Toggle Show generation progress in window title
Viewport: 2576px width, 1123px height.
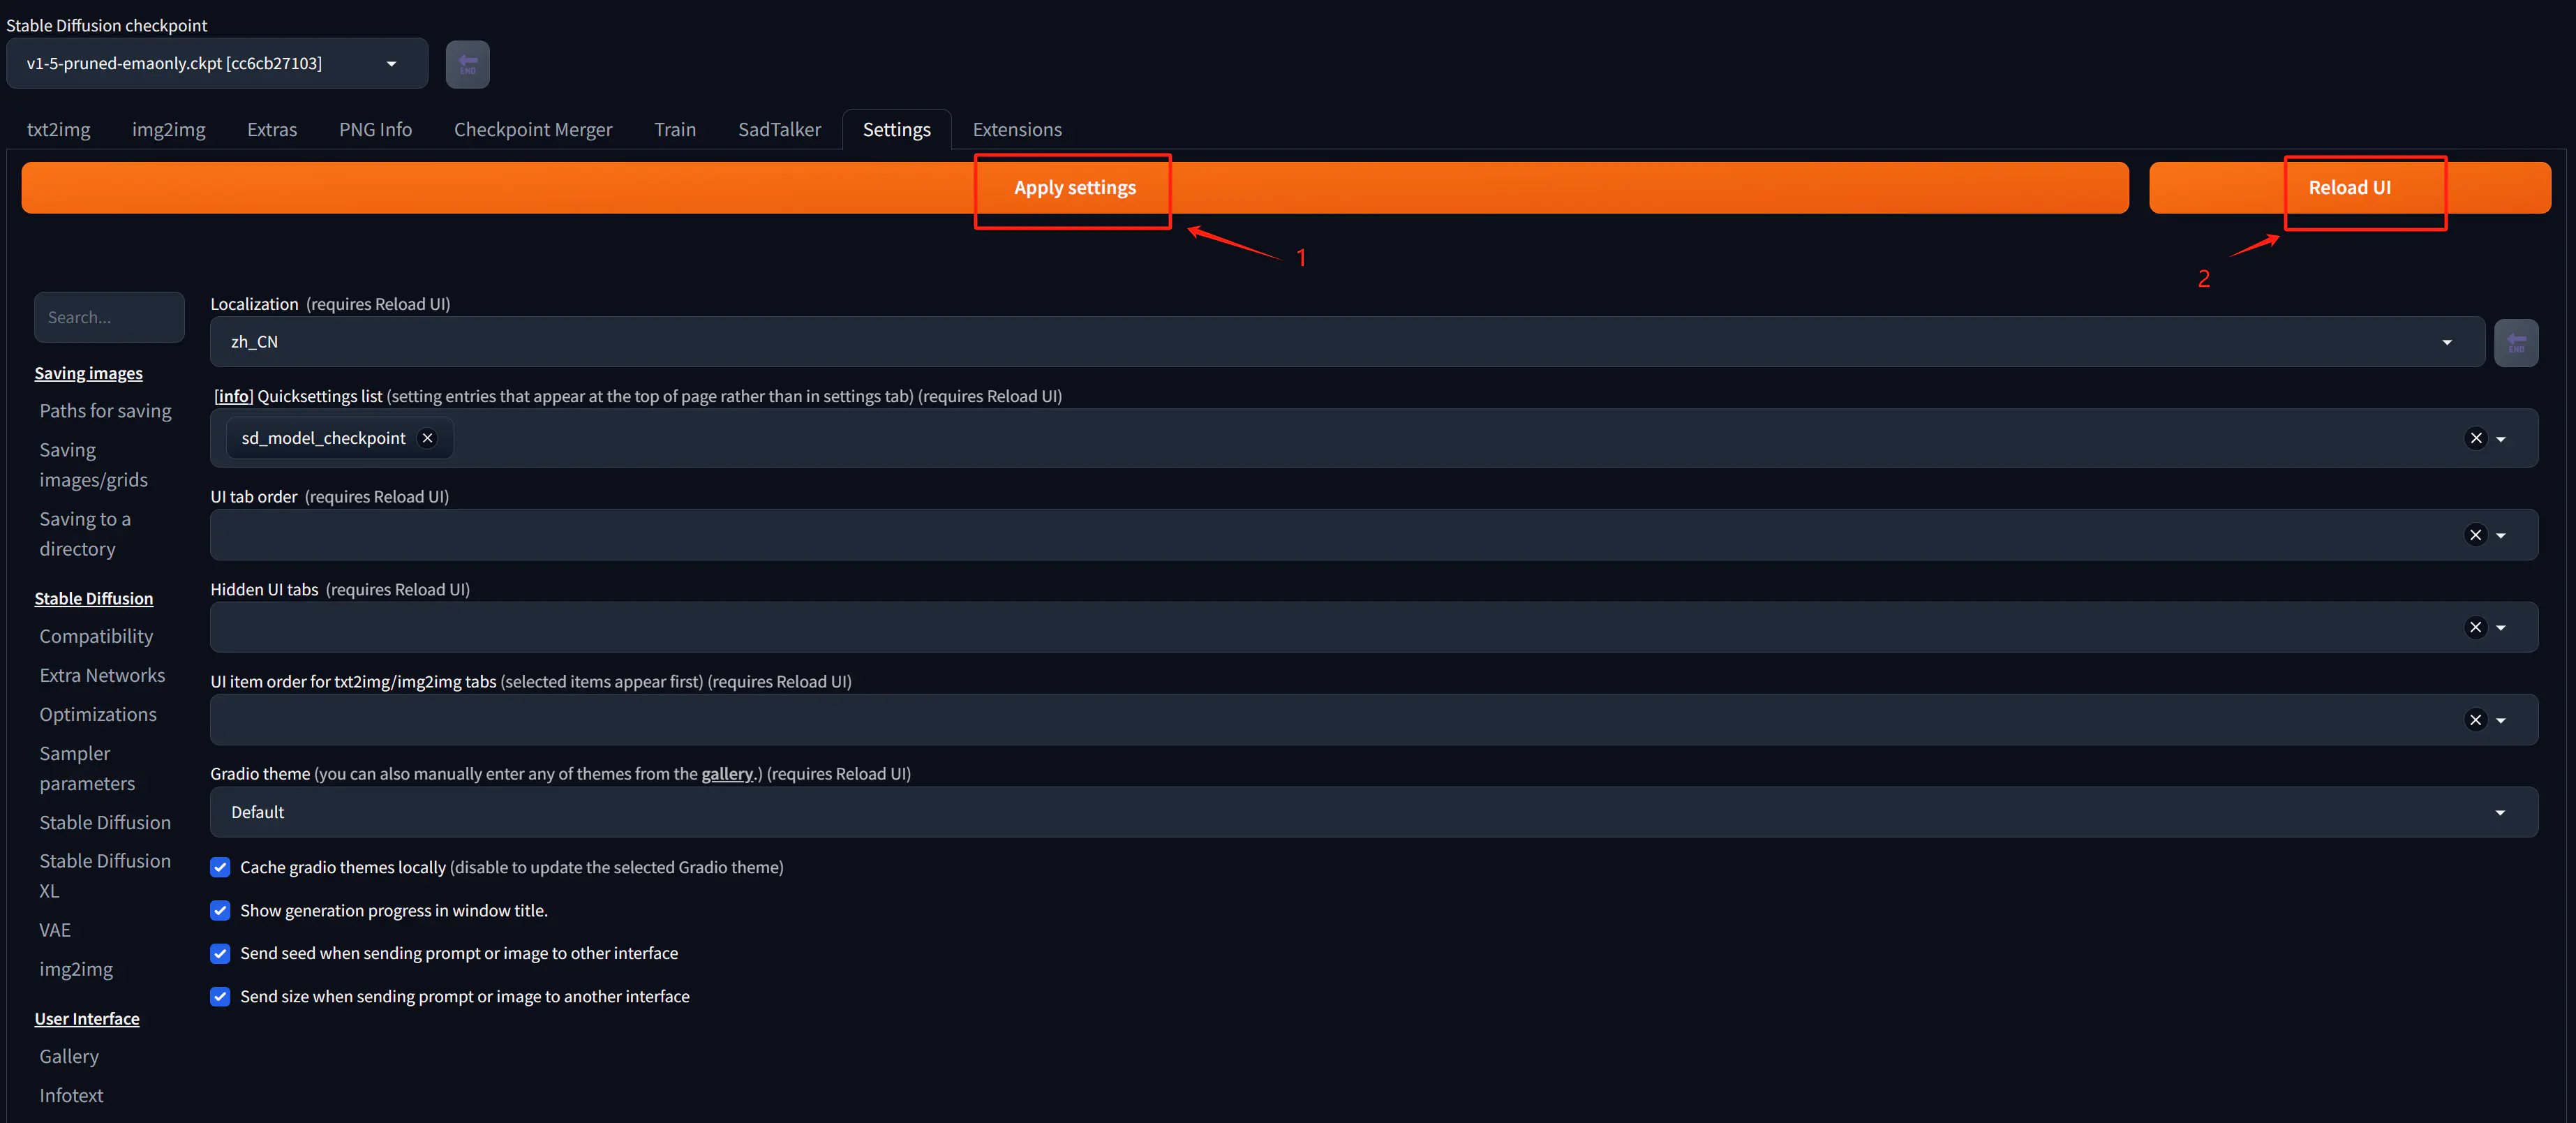[220, 910]
